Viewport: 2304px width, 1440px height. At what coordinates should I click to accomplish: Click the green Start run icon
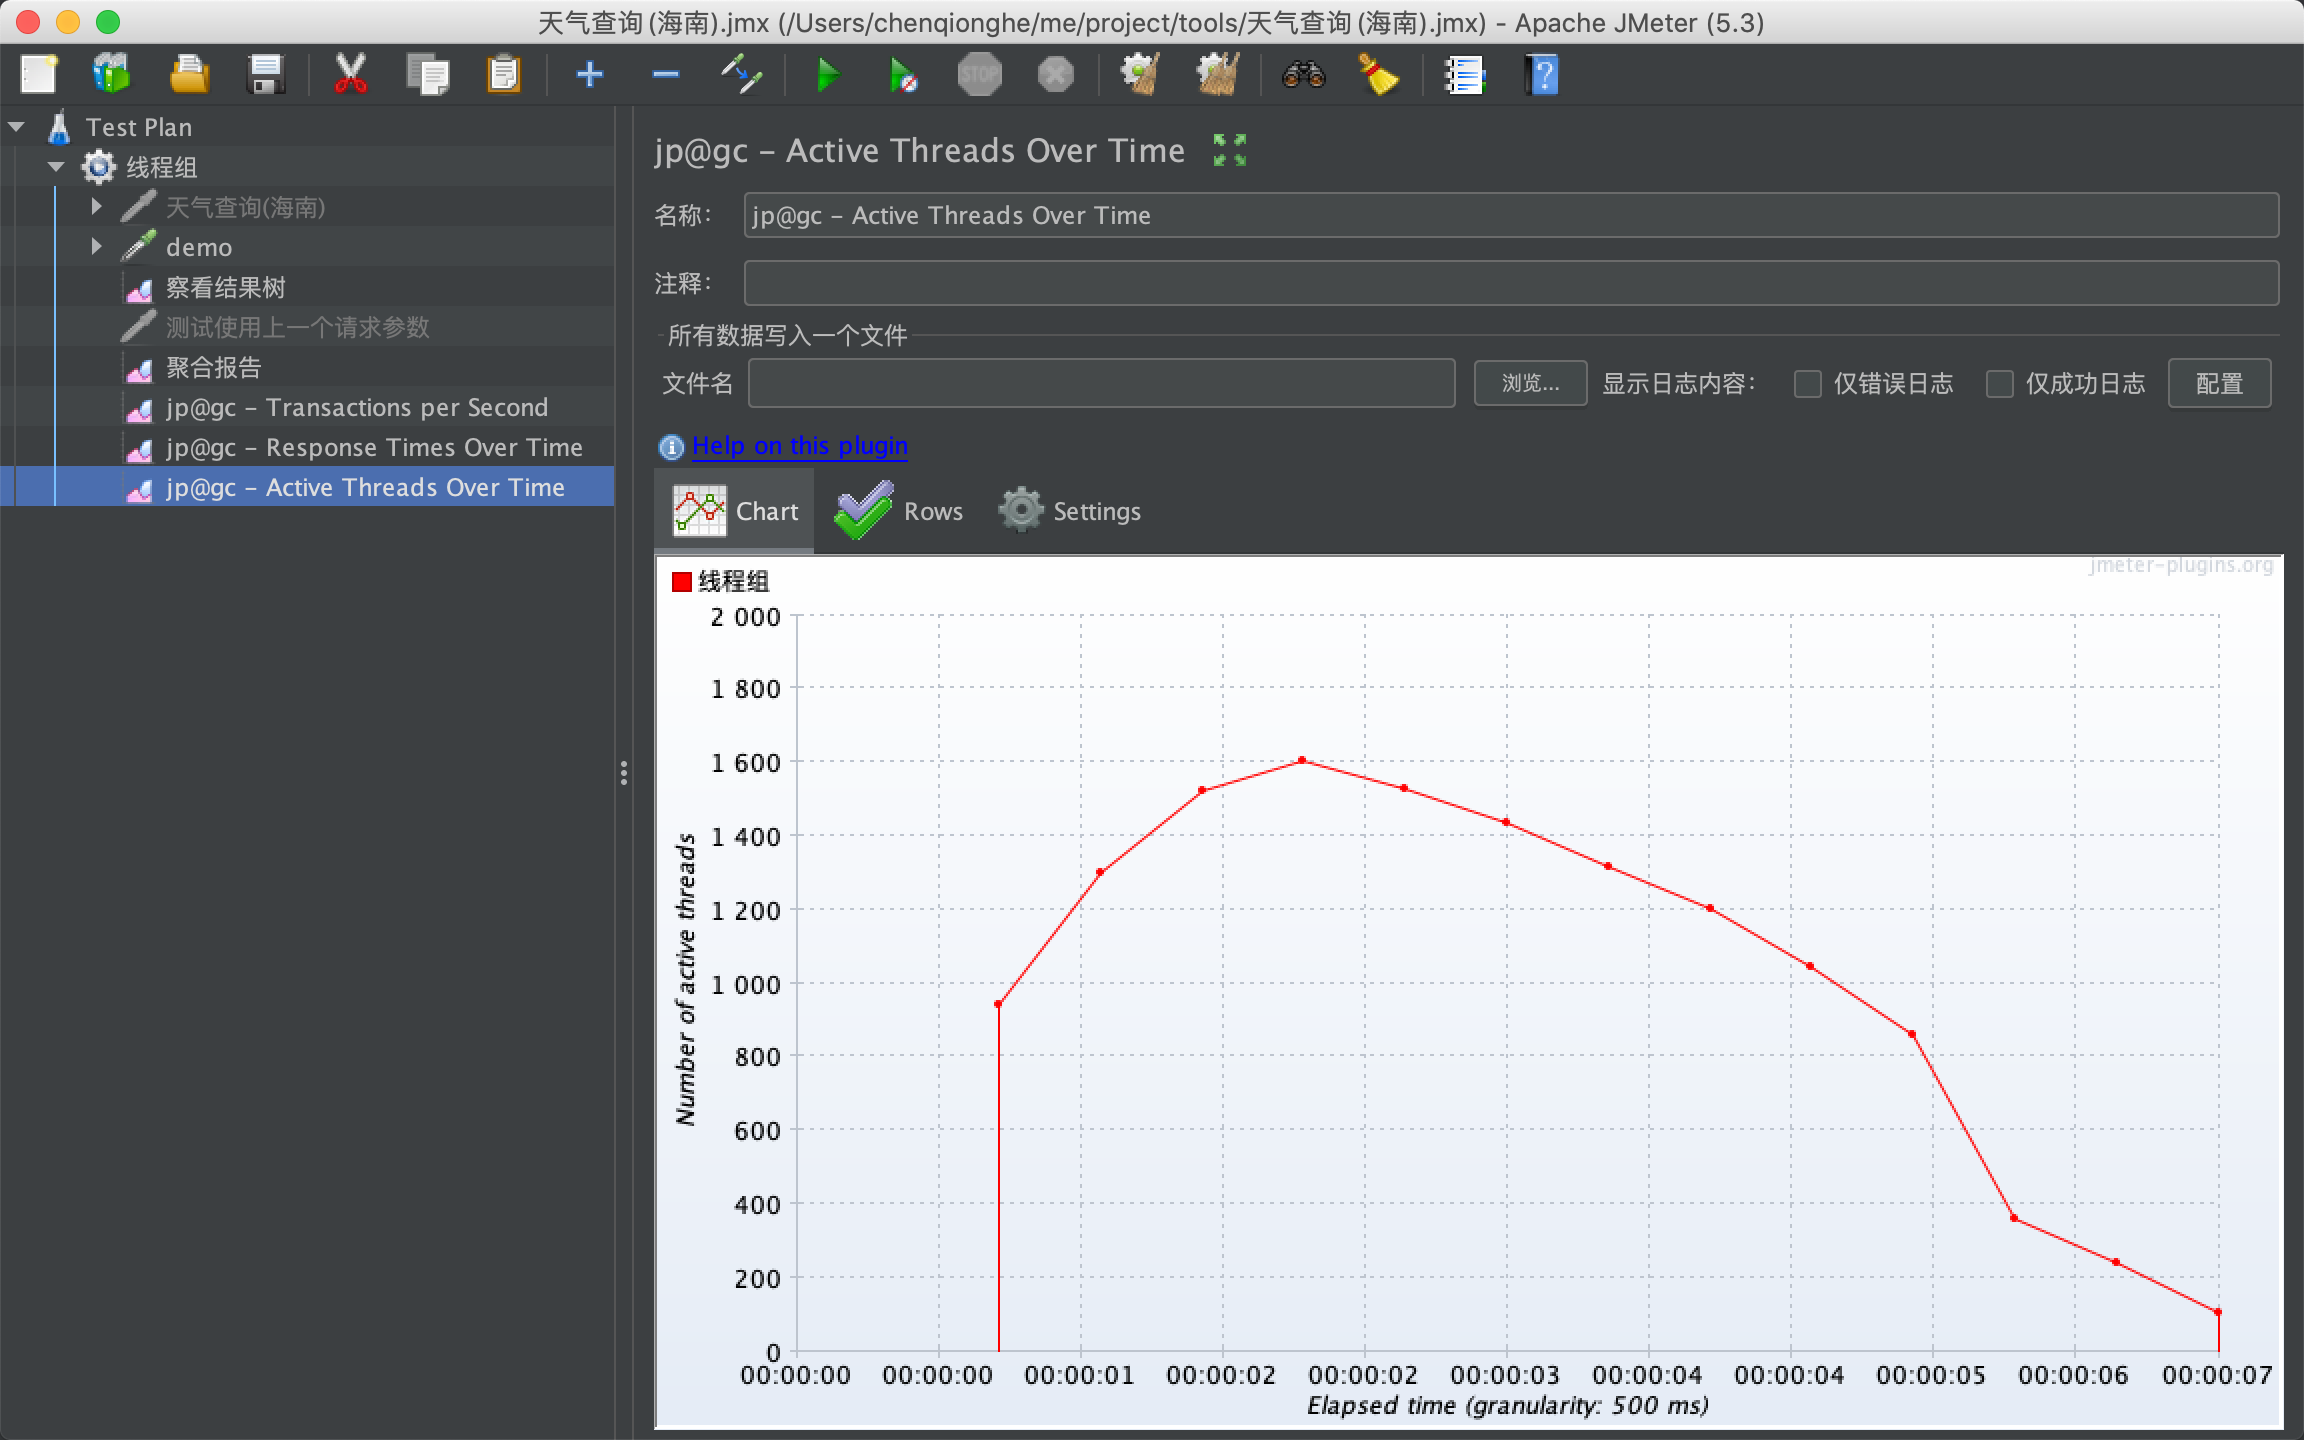(827, 75)
